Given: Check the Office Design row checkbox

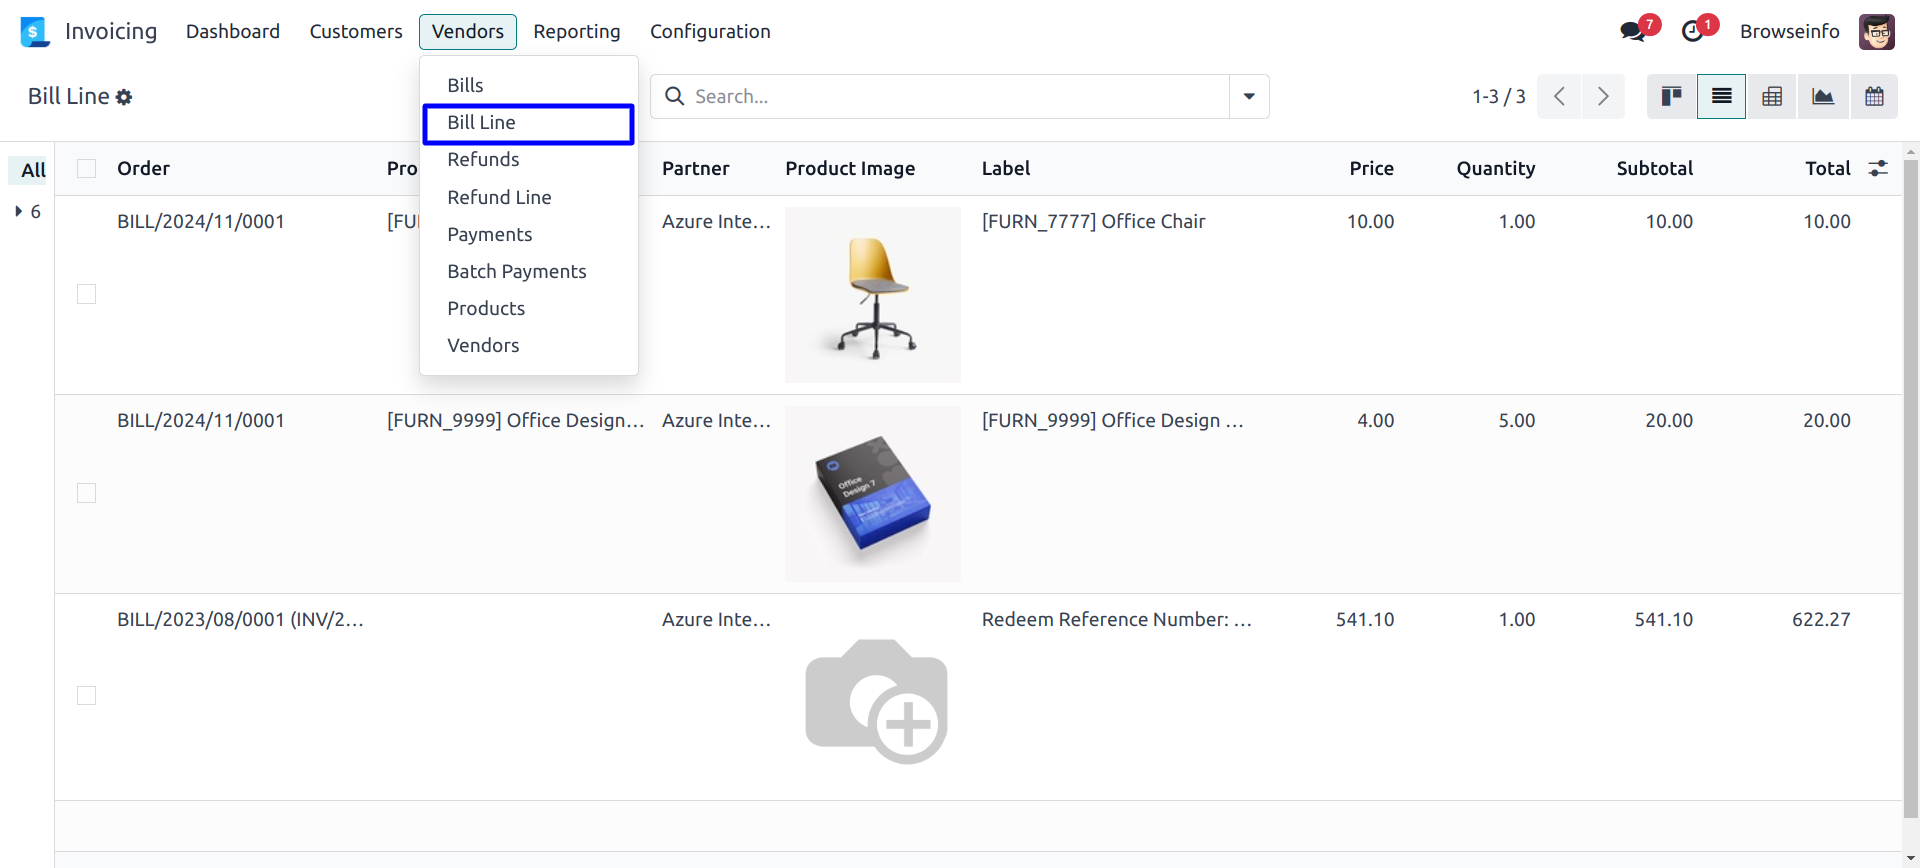Looking at the screenshot, I should 87,493.
